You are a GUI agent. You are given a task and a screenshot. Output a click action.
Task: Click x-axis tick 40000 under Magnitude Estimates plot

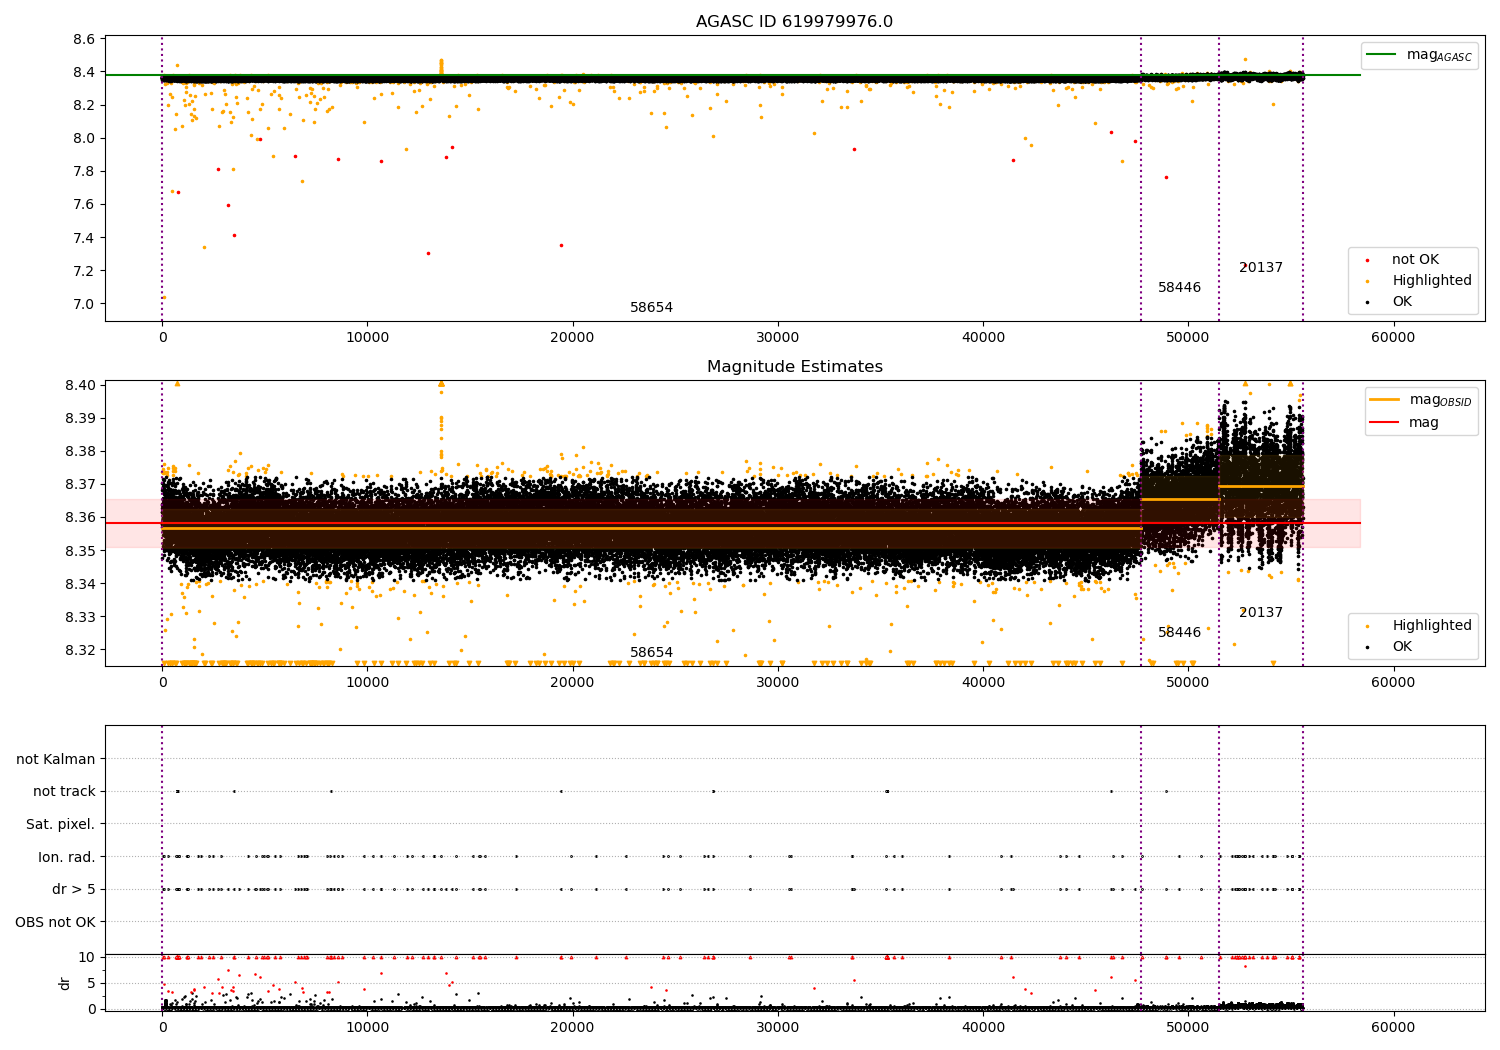(983, 683)
